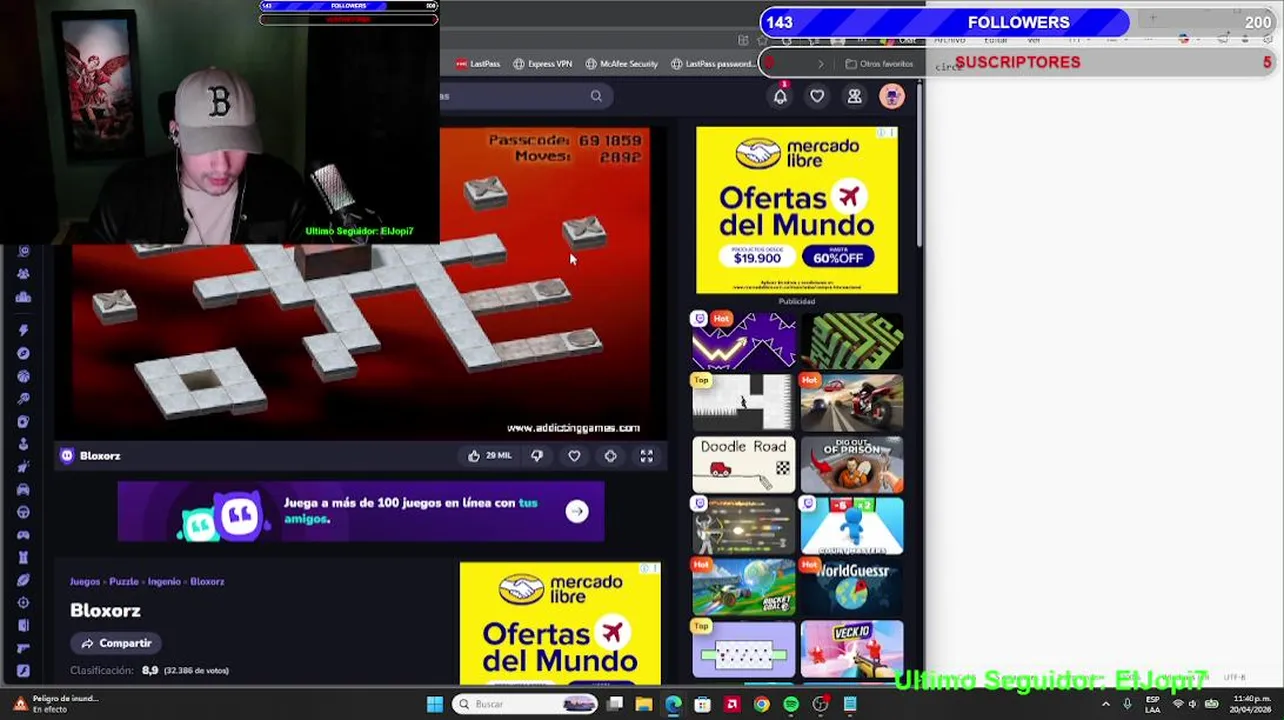
Task: Open the steering wheel driving category icon
Action: [x=23, y=512]
